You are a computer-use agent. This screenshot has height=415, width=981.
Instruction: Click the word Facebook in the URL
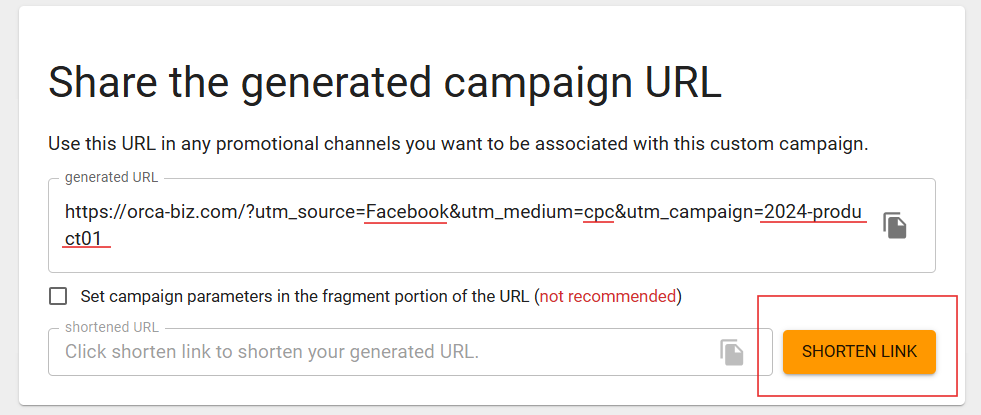tap(406, 212)
